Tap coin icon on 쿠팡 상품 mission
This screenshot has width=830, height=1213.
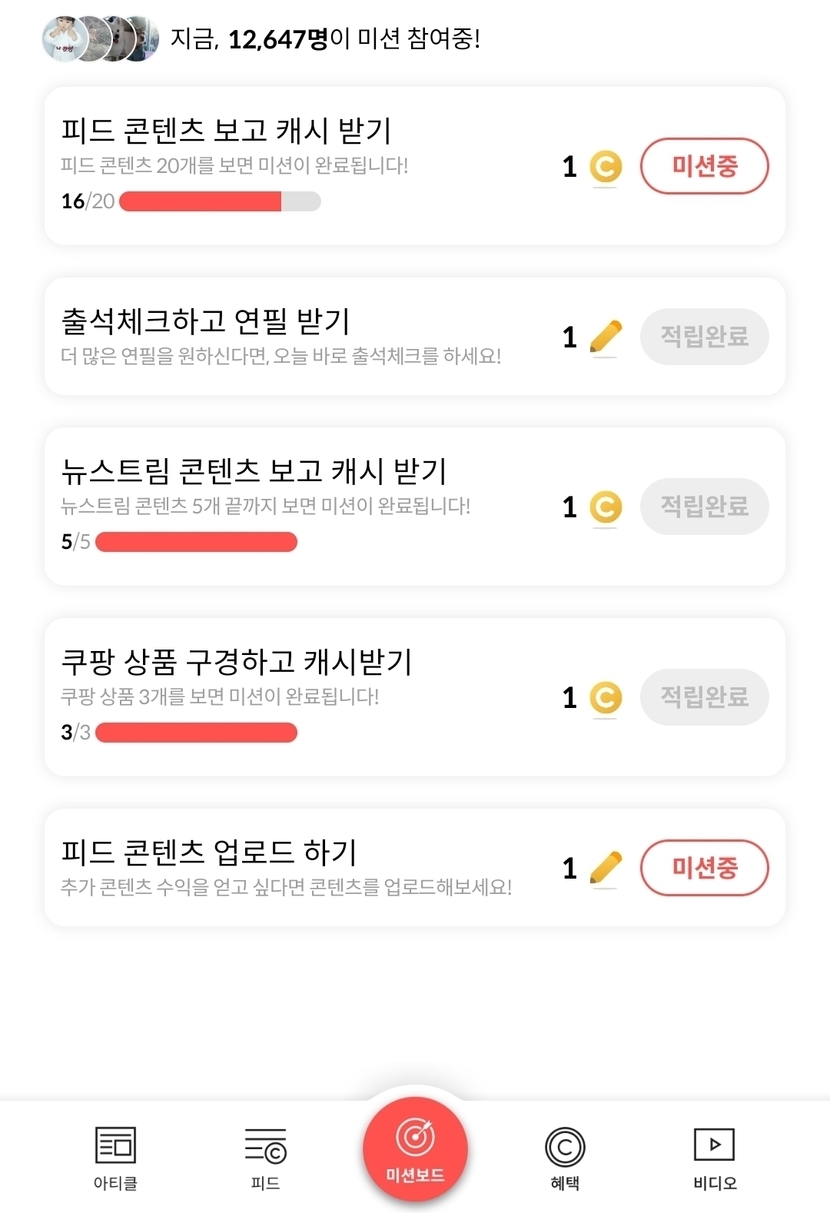click(x=605, y=697)
